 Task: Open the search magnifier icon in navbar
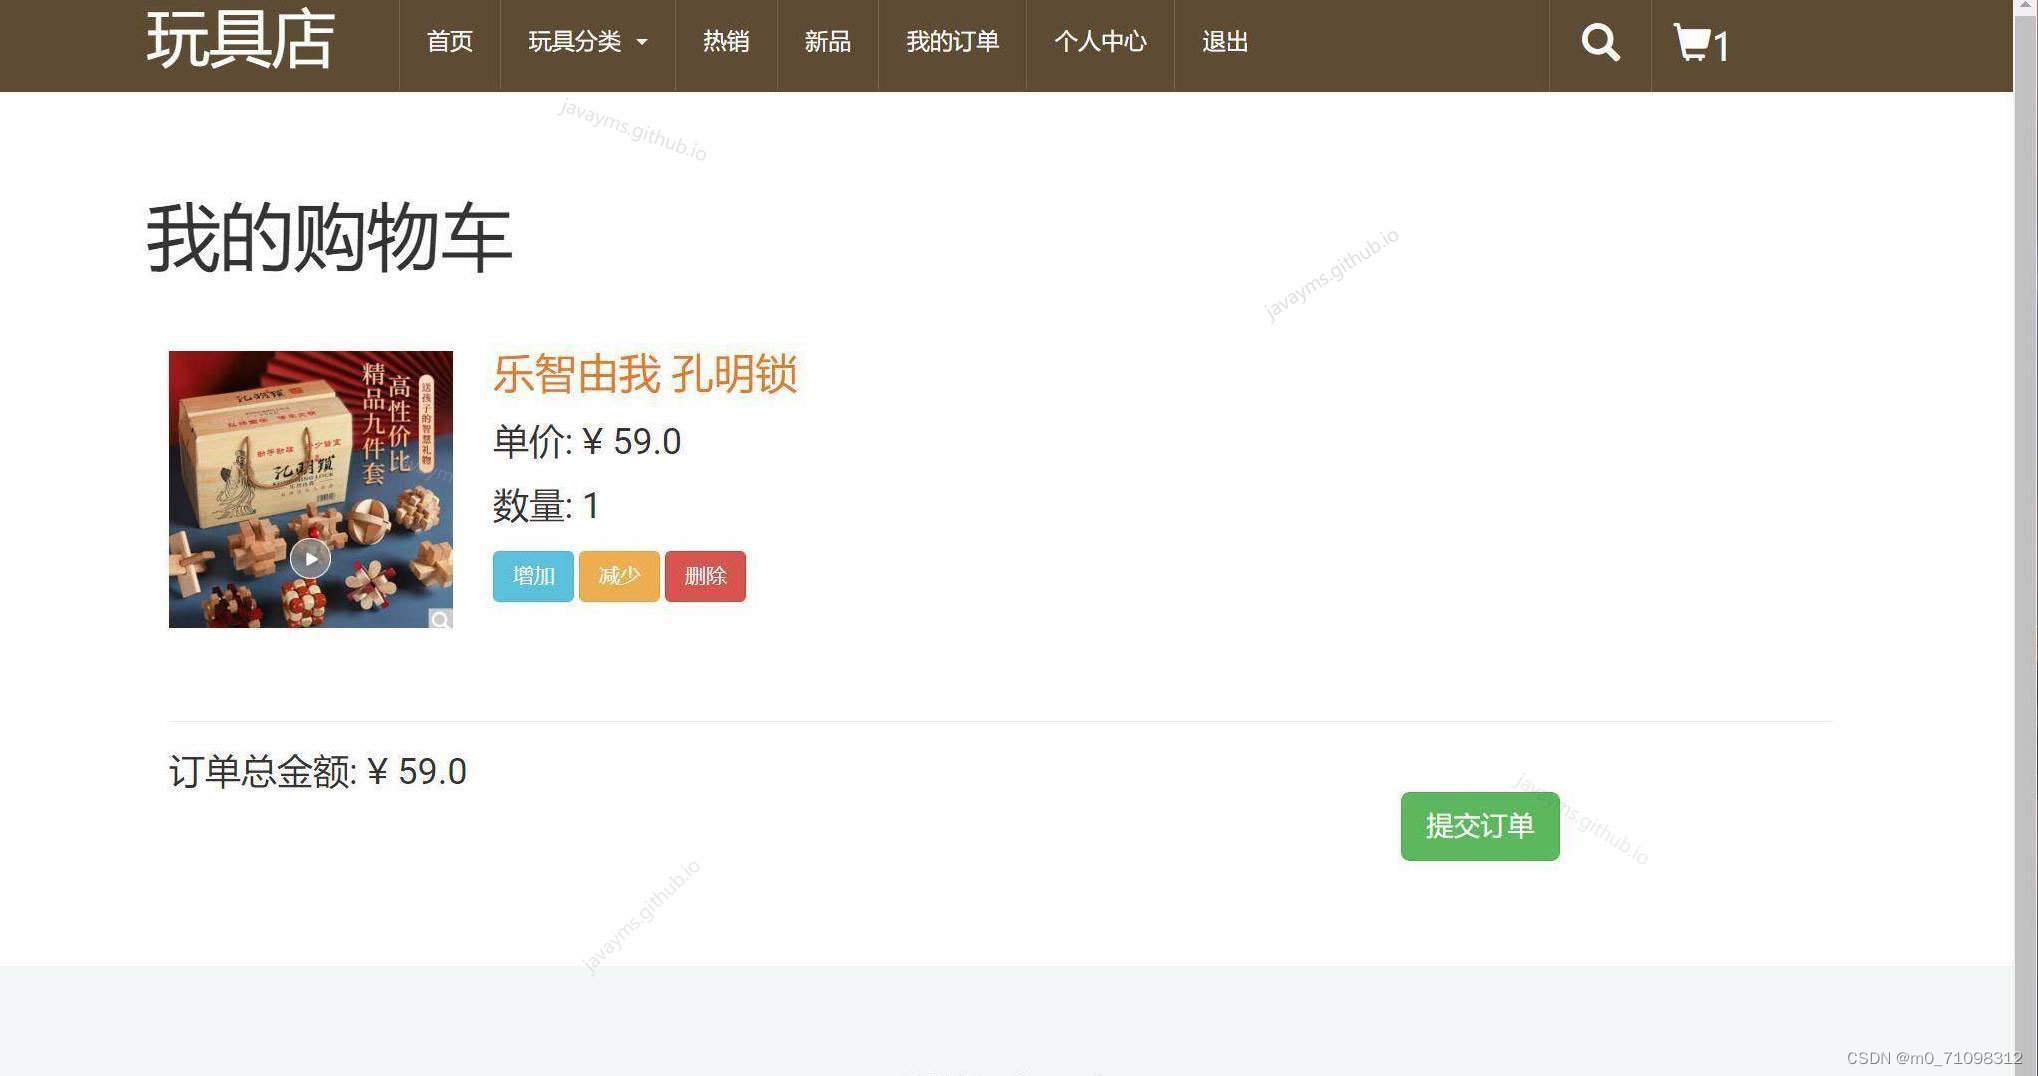1600,43
